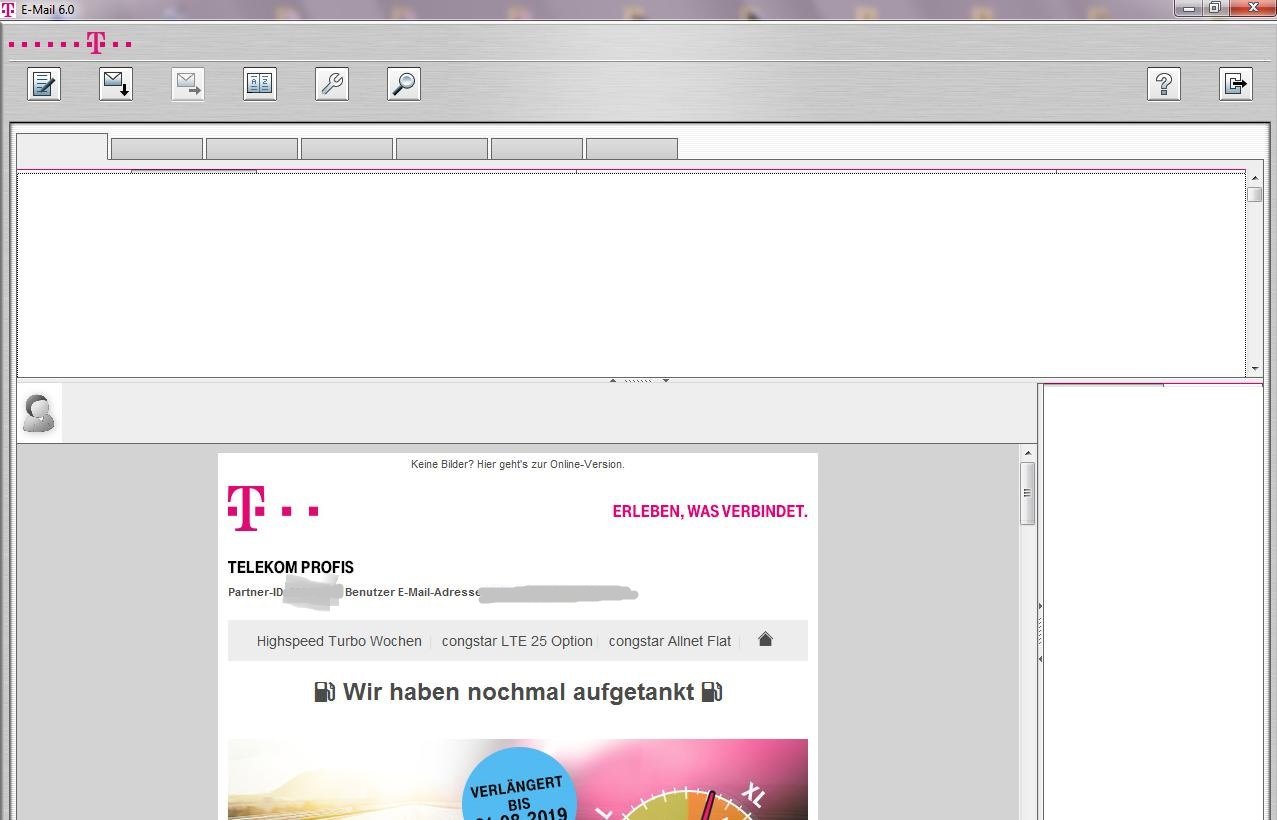This screenshot has width=1277, height=820.
Task: Maximize the E-Mail 6.0 window
Action: [x=1215, y=8]
